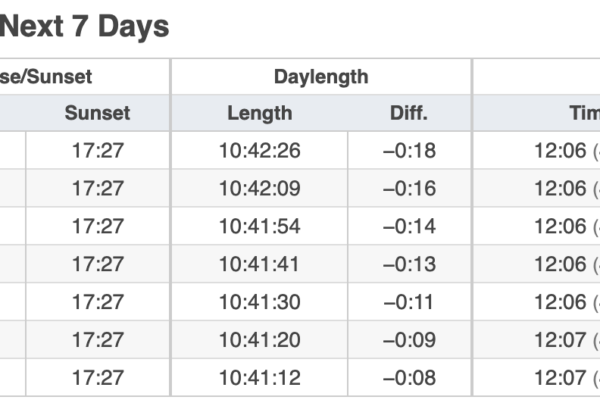Click the –0:09 difference cell

tap(409, 340)
